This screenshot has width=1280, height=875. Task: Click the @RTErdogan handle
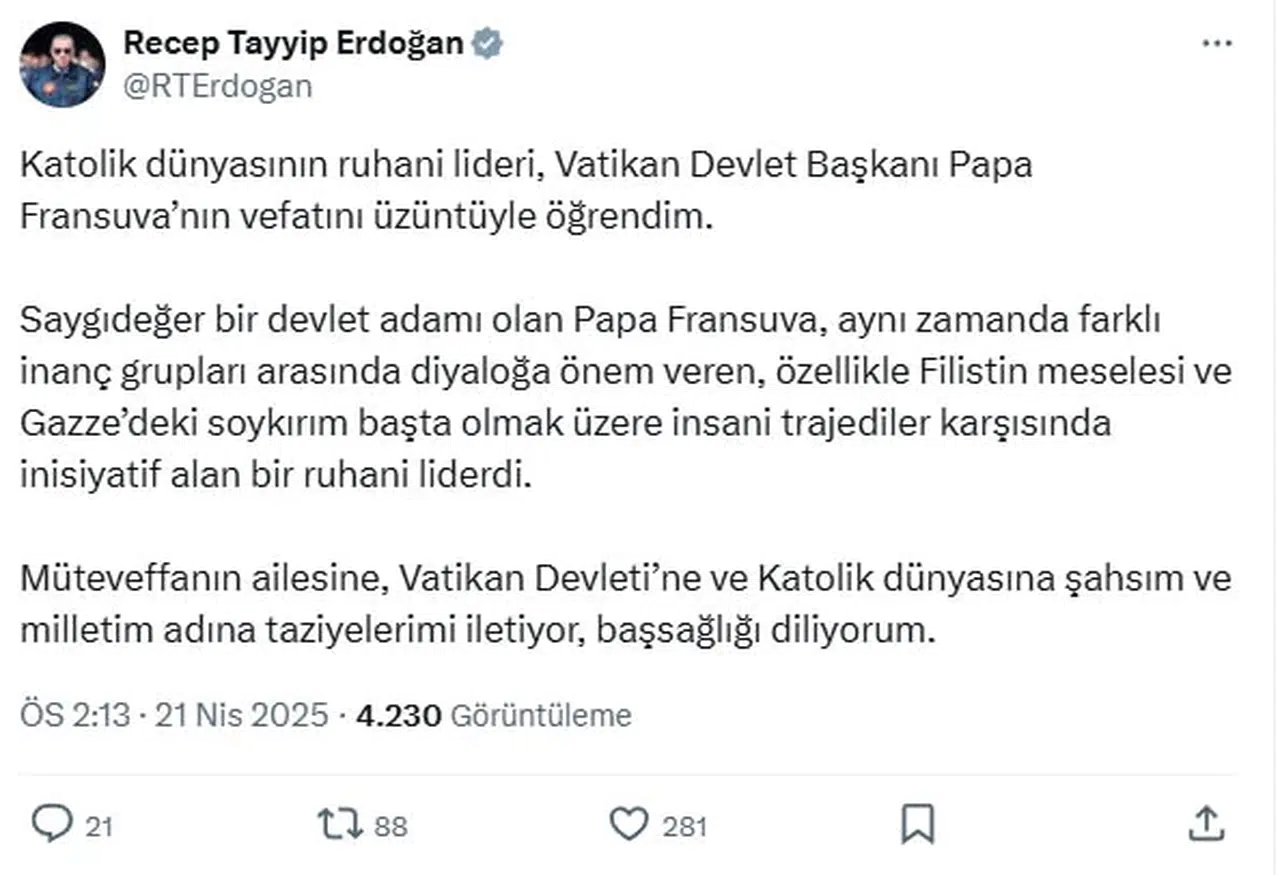pos(217,86)
